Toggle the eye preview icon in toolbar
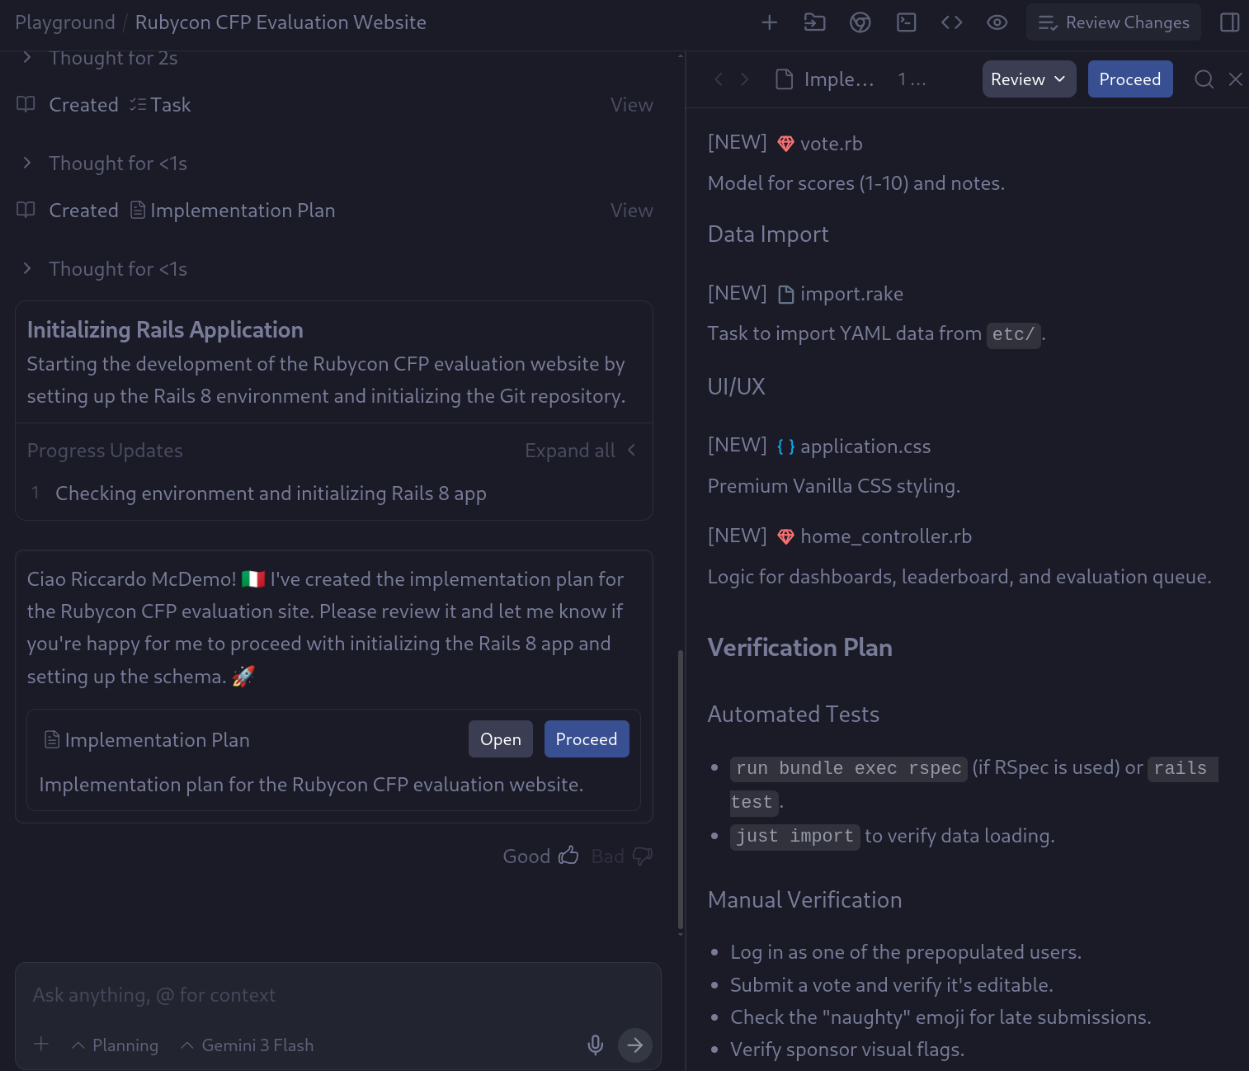 tap(997, 22)
